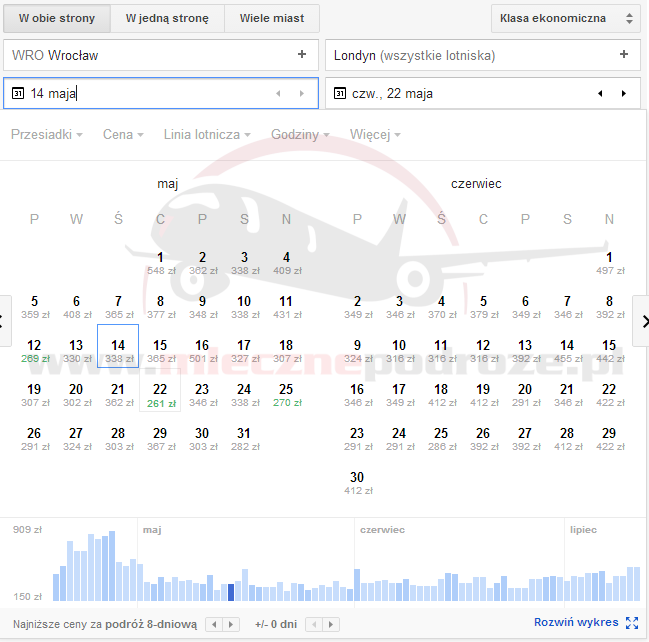The width and height of the screenshot is (649, 642).
Task: Select May 29 priced 367 zł
Action: coord(161,439)
